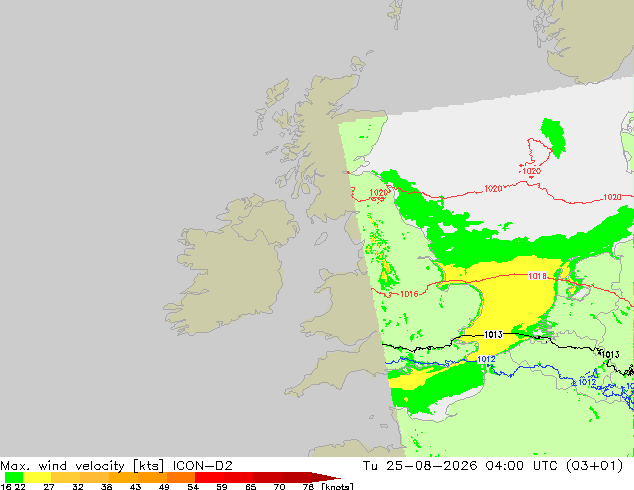Click the legend value '54'
Viewport: 634px width, 490px height.
click(x=193, y=487)
